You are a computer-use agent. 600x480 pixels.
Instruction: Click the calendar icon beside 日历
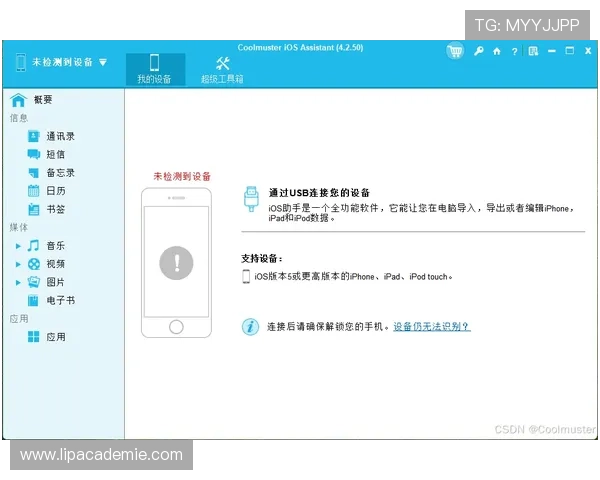(x=34, y=191)
